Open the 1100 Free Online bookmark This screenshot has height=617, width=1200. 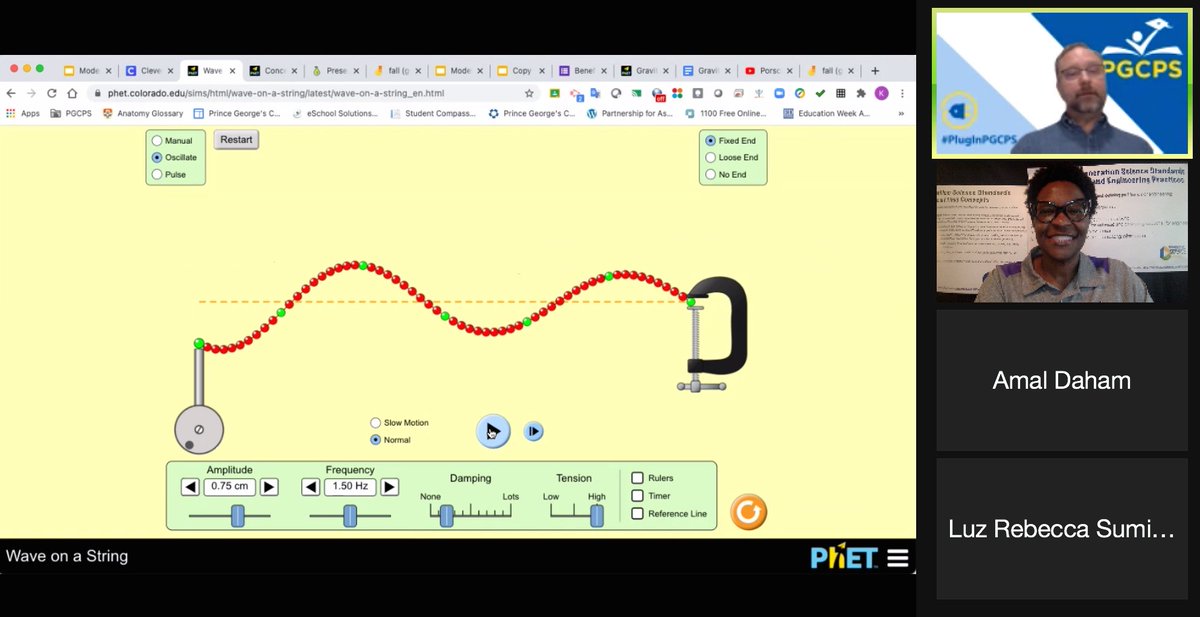(728, 113)
